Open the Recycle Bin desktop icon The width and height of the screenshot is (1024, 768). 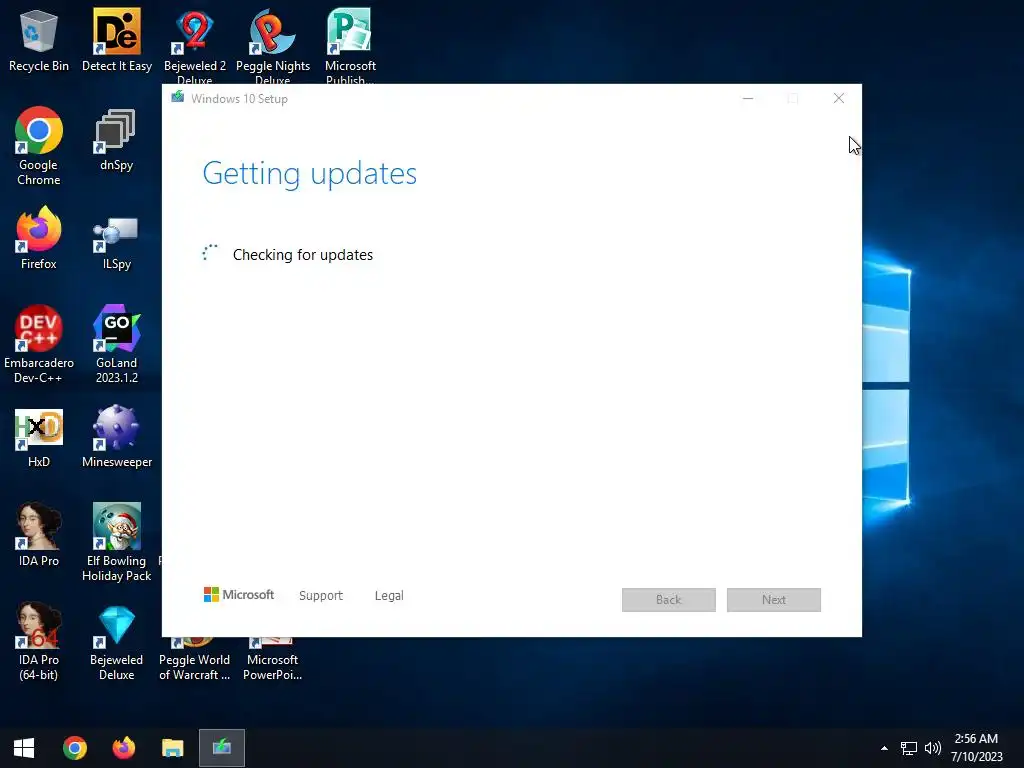pyautogui.click(x=39, y=40)
